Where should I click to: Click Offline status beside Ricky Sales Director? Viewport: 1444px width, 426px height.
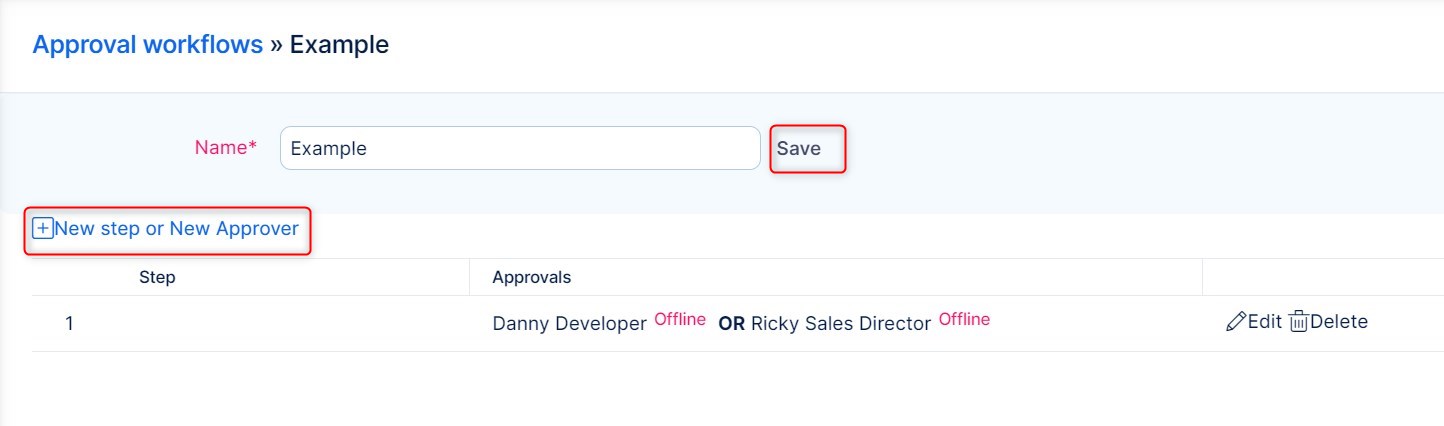coord(964,320)
